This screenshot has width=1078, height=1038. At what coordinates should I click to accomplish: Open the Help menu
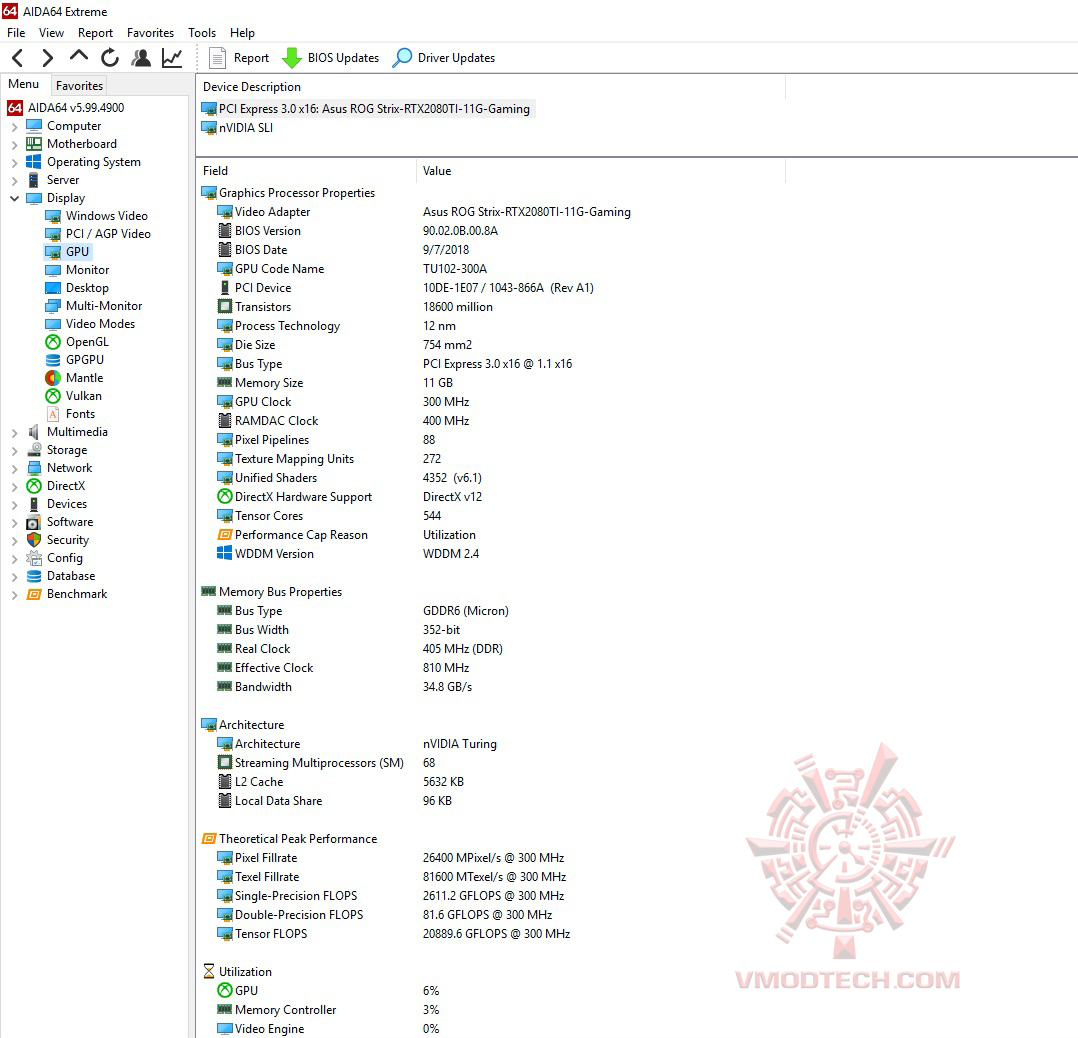pos(242,32)
